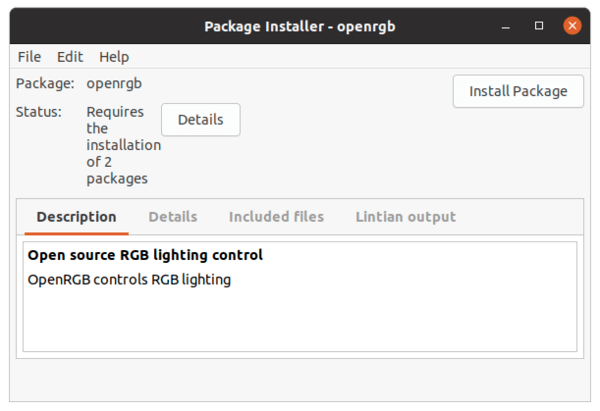Show dependency Details next to Status
The width and height of the screenshot is (600, 411).
201,120
